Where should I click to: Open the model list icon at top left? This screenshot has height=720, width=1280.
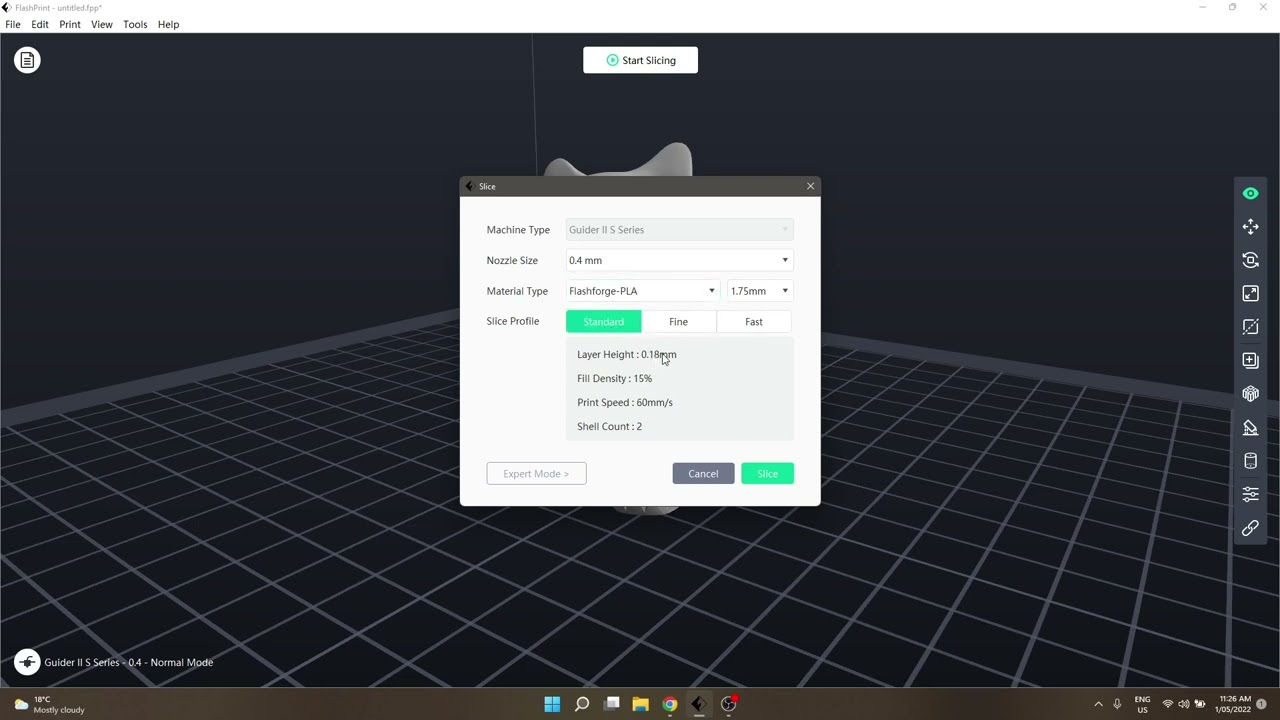pyautogui.click(x=27, y=60)
